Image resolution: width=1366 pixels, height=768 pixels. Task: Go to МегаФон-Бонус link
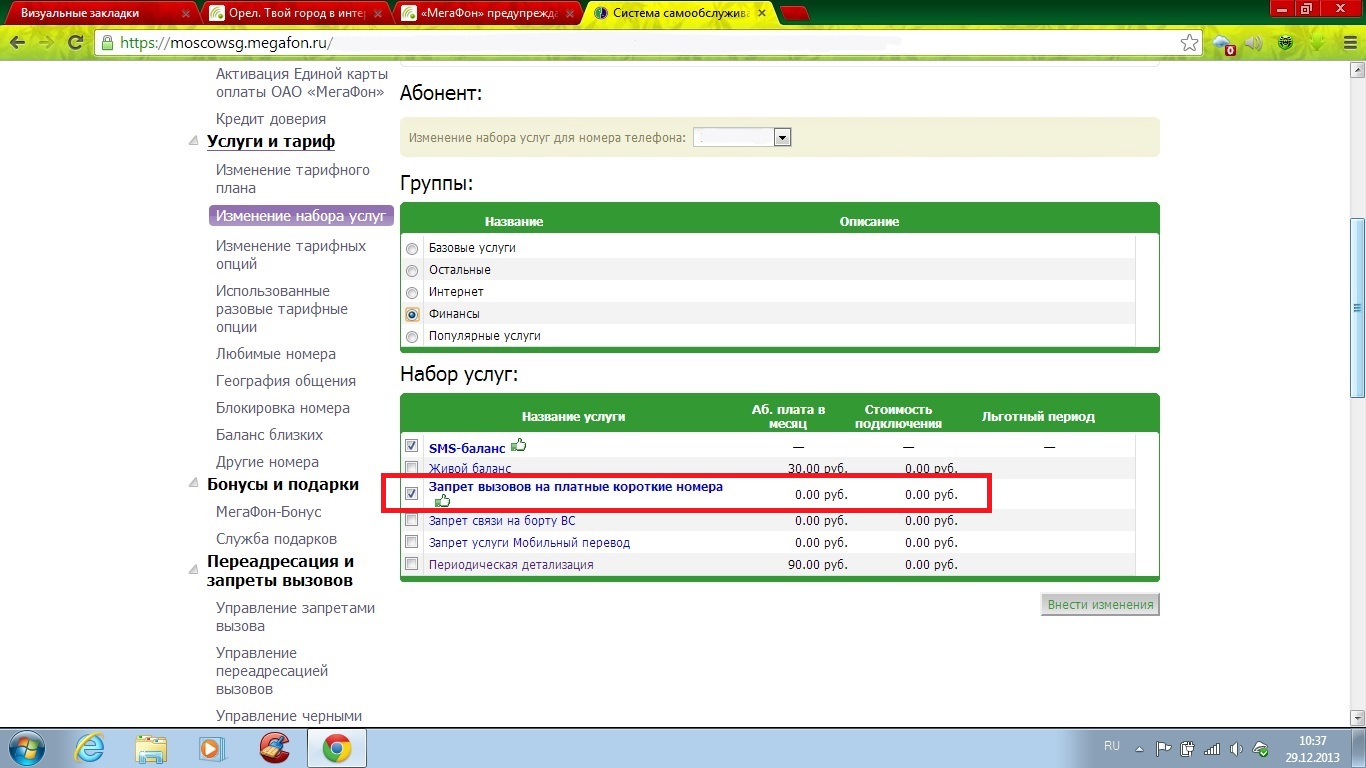(x=269, y=512)
